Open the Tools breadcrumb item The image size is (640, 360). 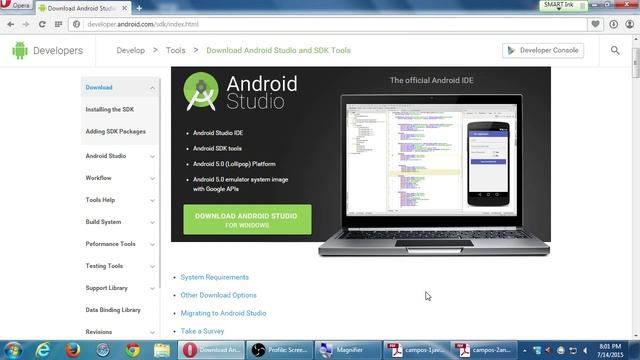176,50
